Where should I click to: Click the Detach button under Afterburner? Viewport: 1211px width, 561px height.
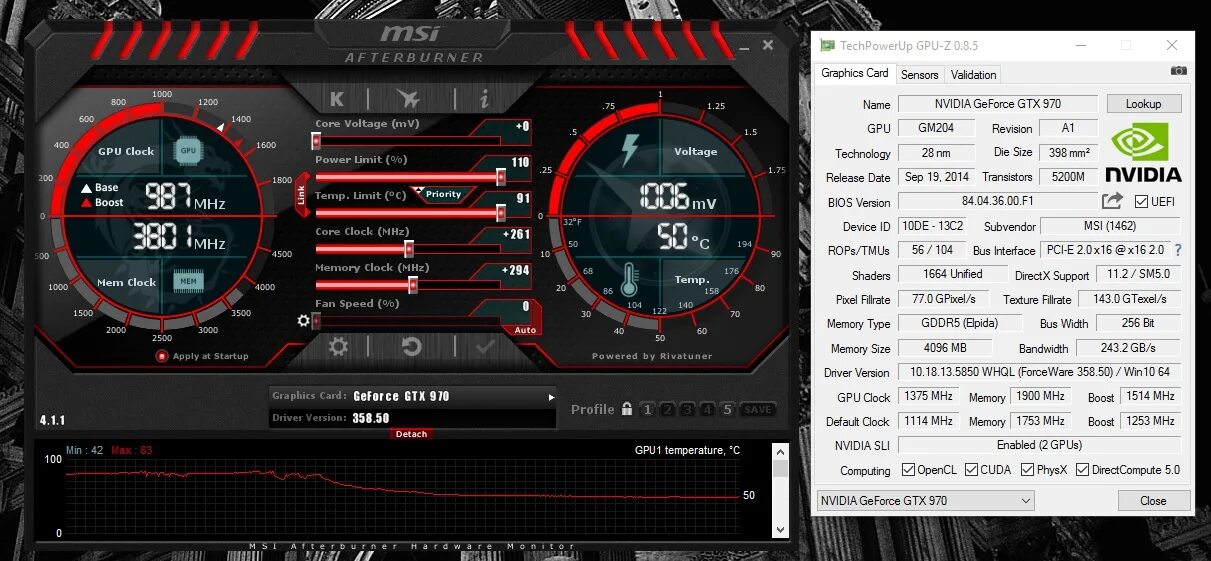(x=411, y=434)
